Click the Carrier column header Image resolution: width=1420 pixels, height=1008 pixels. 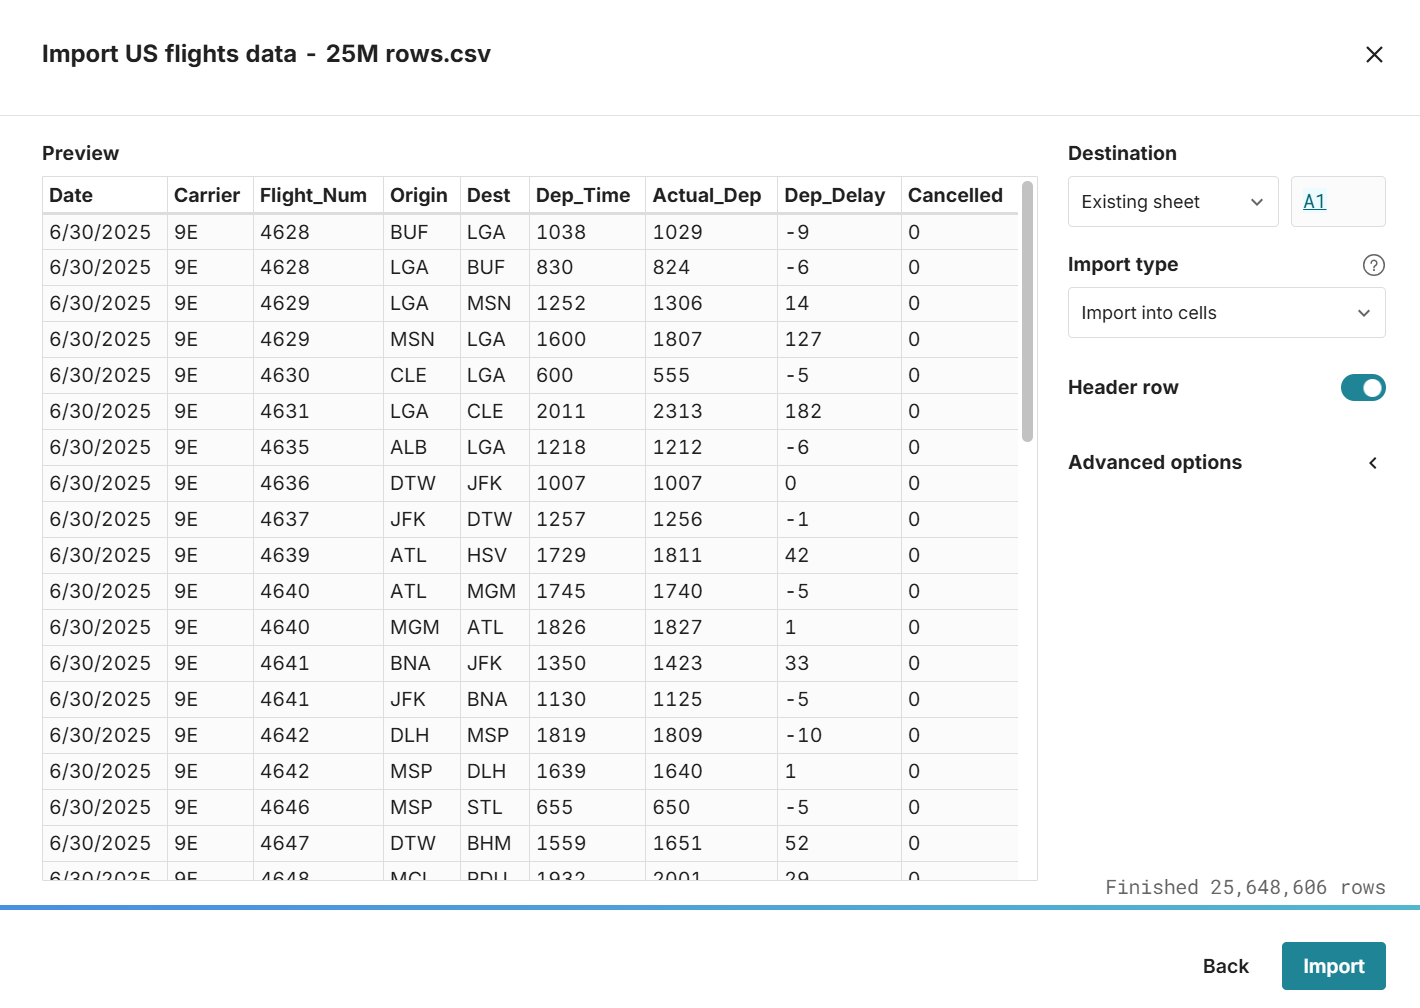click(210, 196)
